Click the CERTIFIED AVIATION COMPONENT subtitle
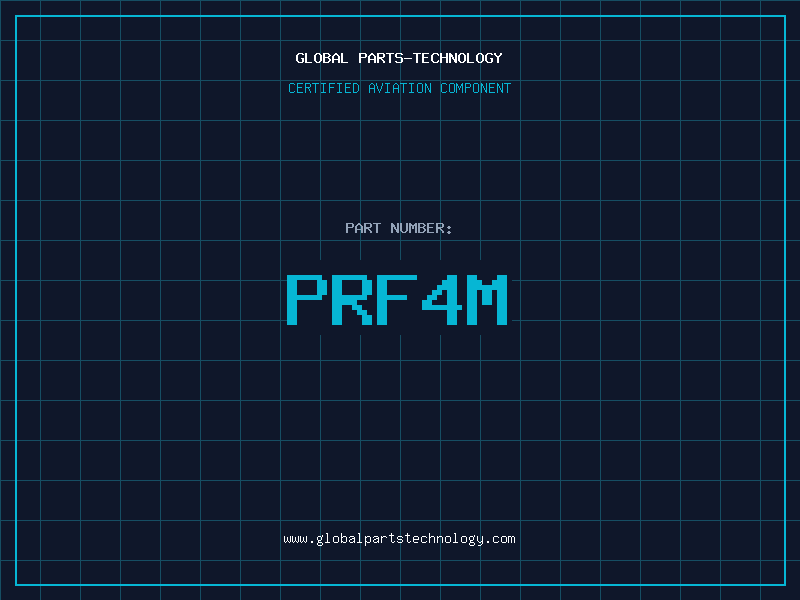Screen dimensions: 800x600 pyautogui.click(x=399, y=88)
